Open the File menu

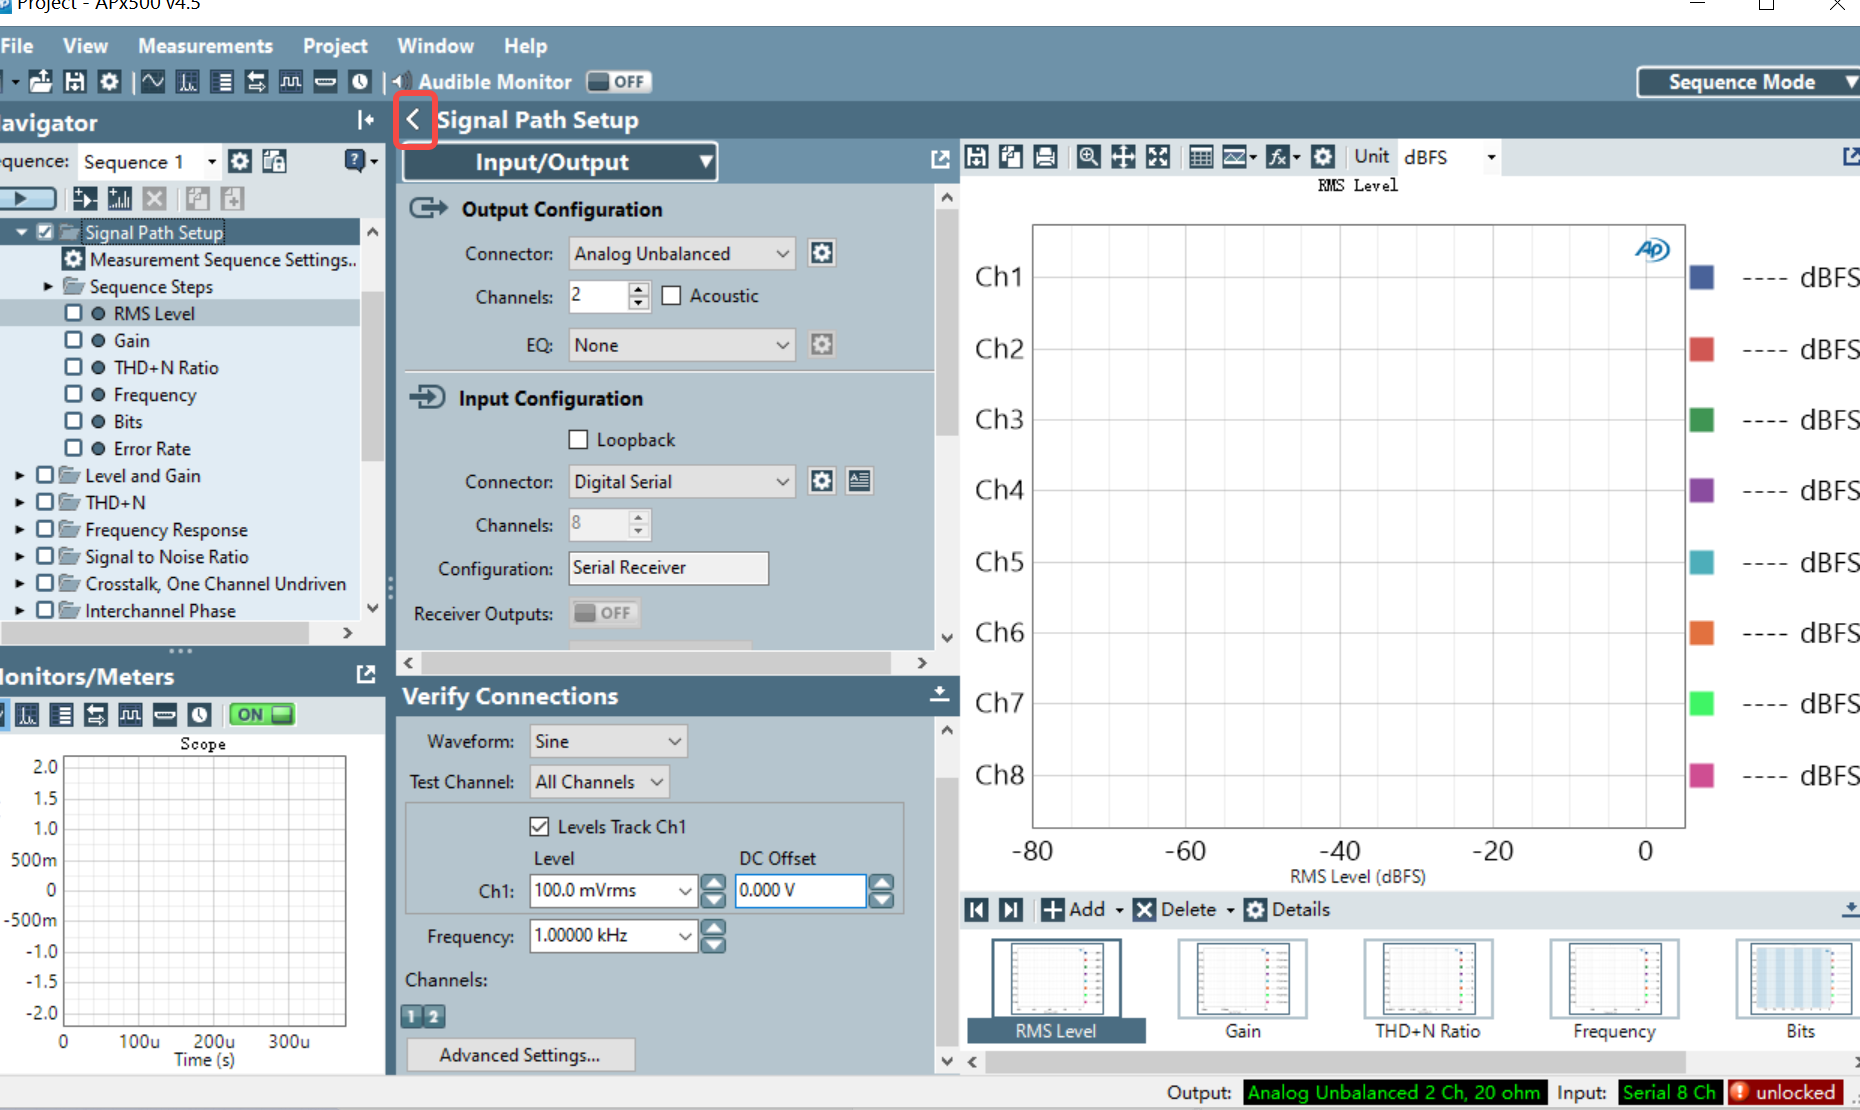(x=17, y=46)
